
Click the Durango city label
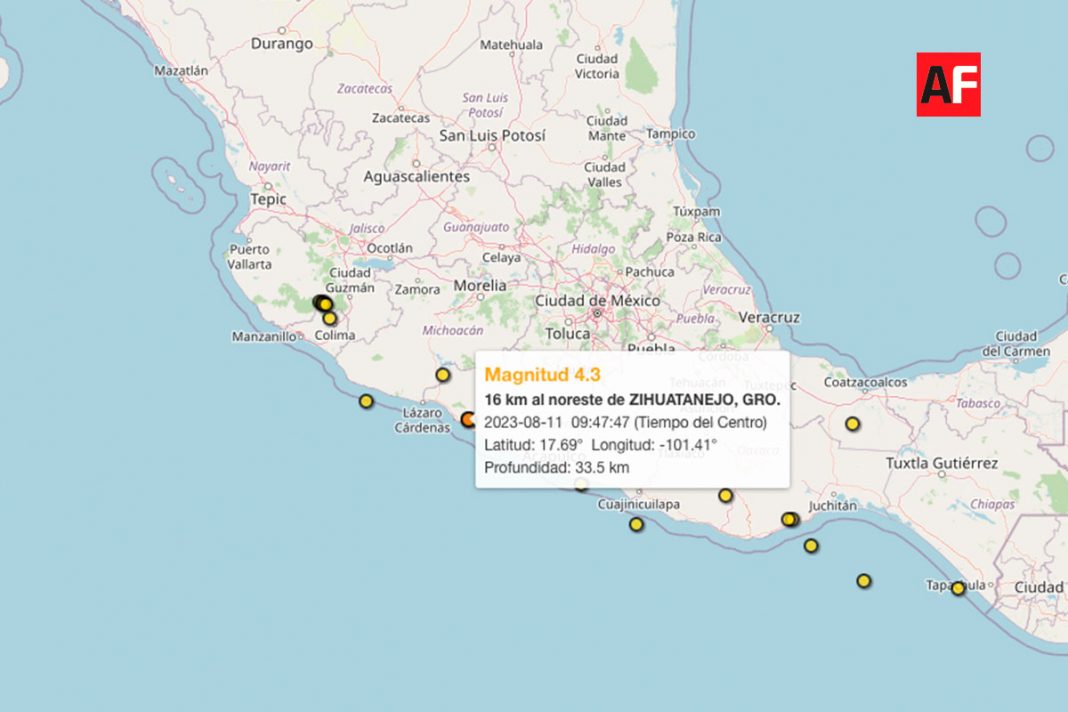pyautogui.click(x=282, y=44)
